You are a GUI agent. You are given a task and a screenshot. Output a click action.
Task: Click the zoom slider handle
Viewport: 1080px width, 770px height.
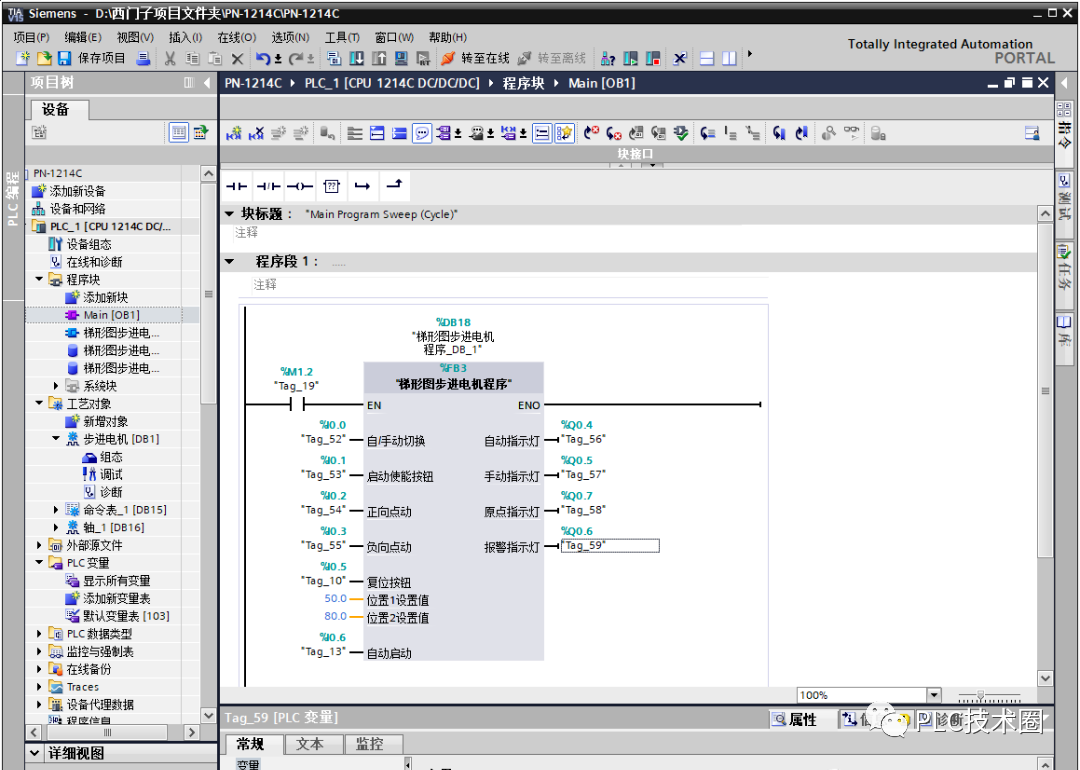(x=980, y=696)
